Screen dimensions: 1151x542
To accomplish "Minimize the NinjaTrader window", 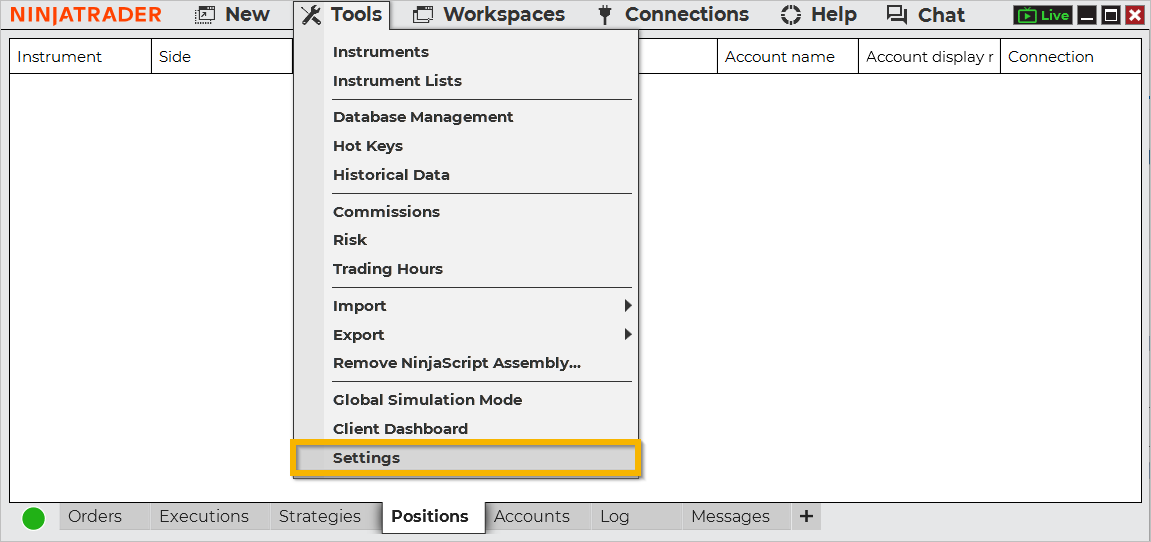I will 1087,15.
